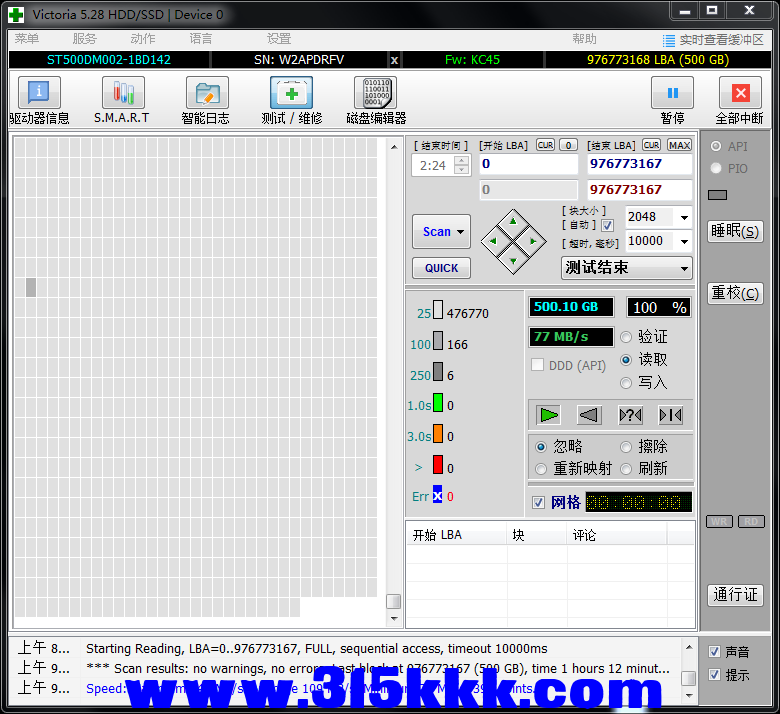
Task: Disable the 声音 sound checkbox
Action: 714,652
